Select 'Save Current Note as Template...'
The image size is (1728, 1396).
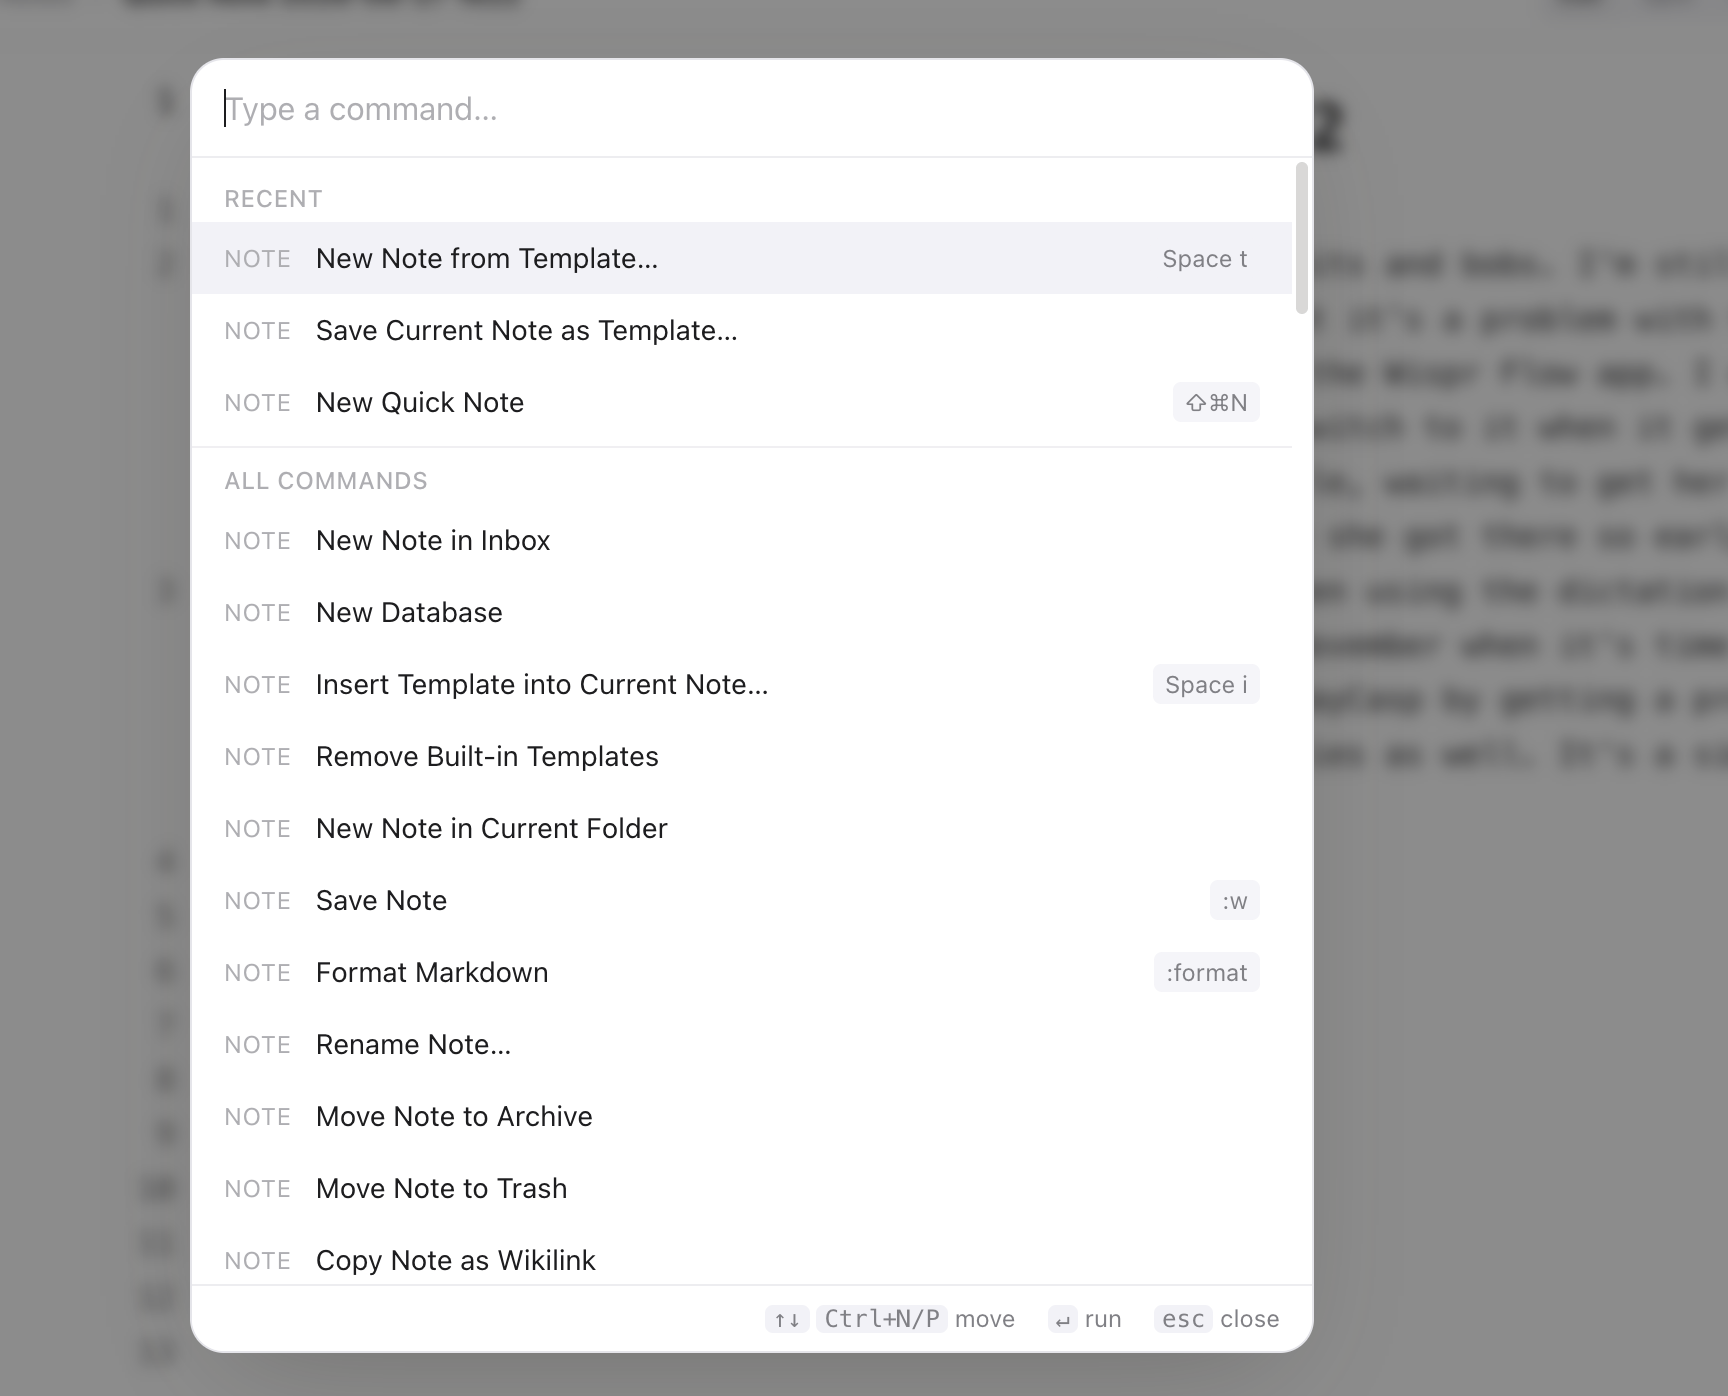tap(741, 330)
